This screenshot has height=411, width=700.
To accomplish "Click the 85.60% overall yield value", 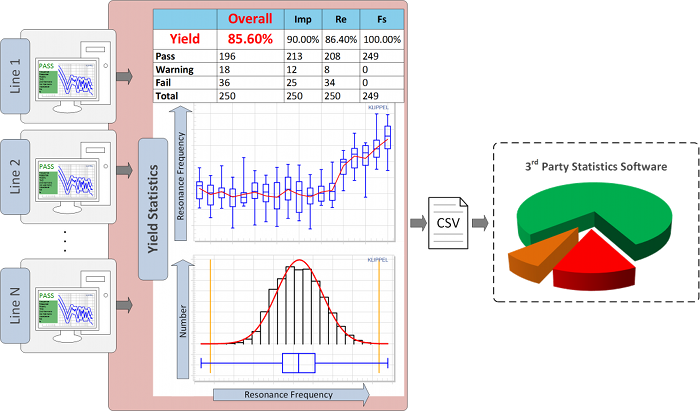I will pyautogui.click(x=252, y=40).
